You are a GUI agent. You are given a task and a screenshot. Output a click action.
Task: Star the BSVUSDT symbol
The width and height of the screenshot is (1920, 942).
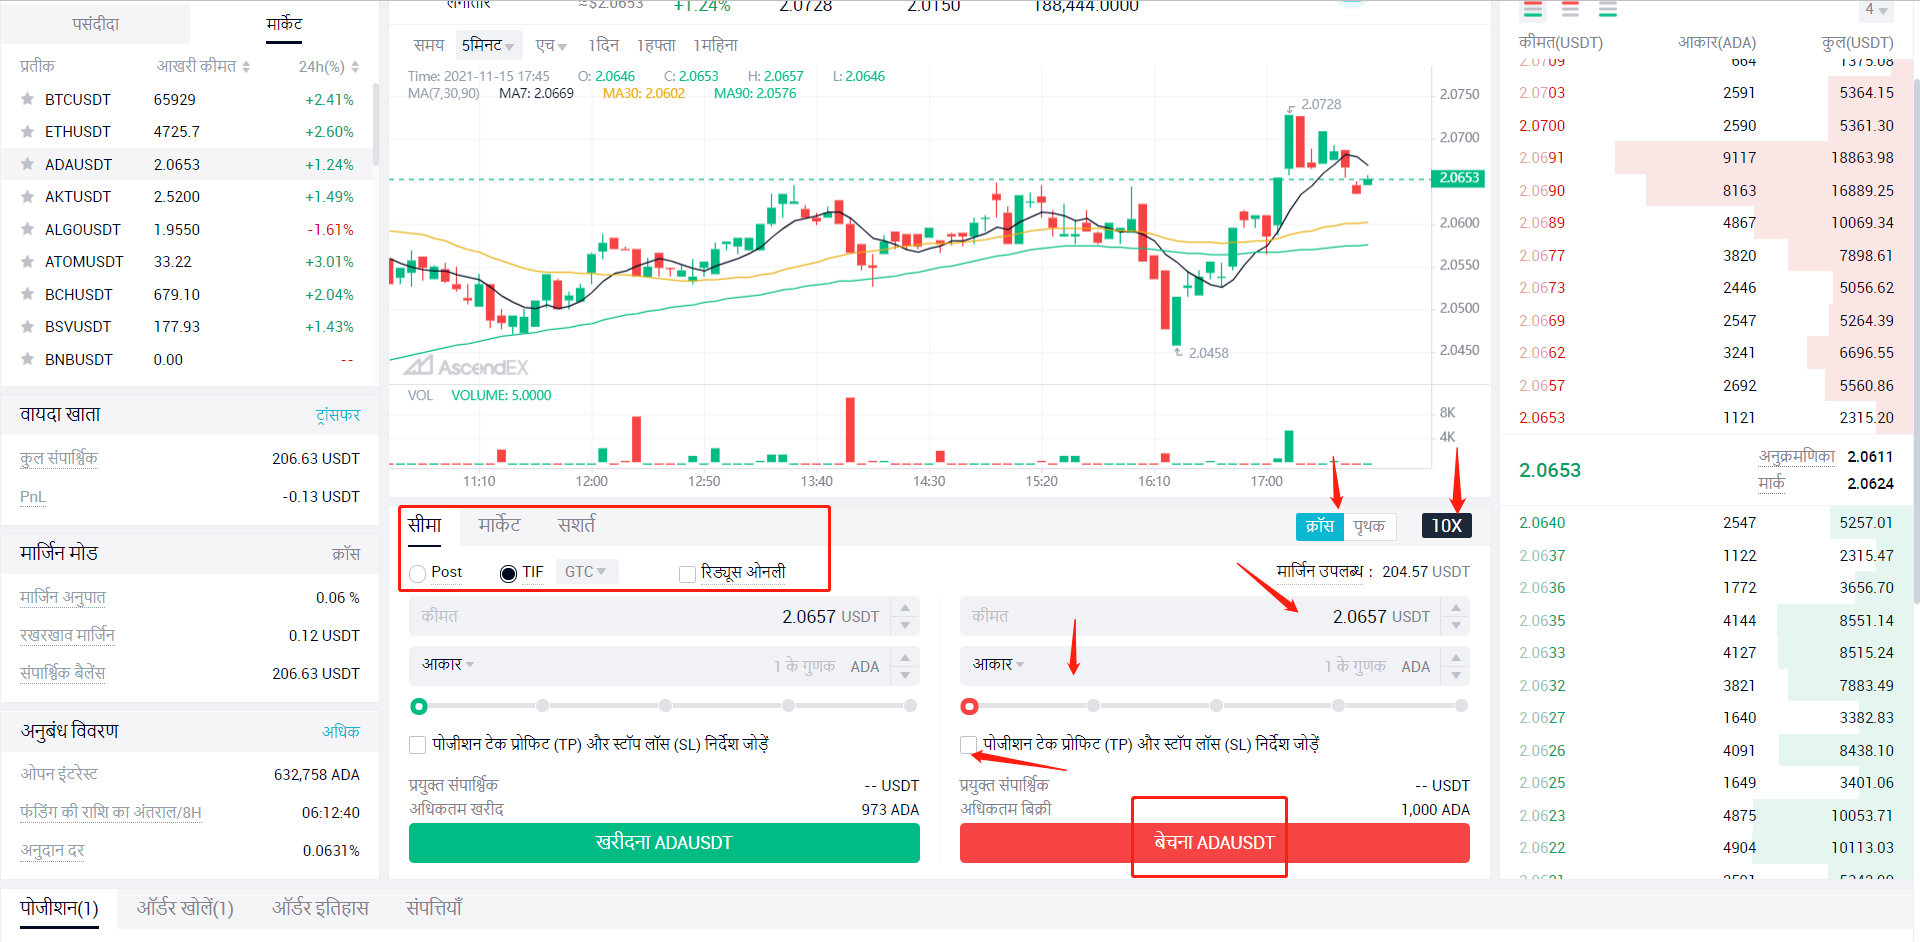point(28,326)
